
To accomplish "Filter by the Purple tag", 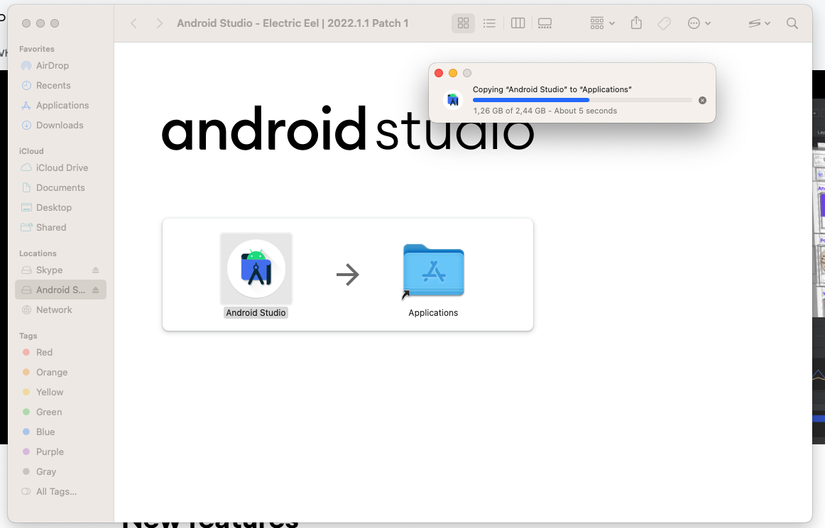I will click(x=61, y=452).
